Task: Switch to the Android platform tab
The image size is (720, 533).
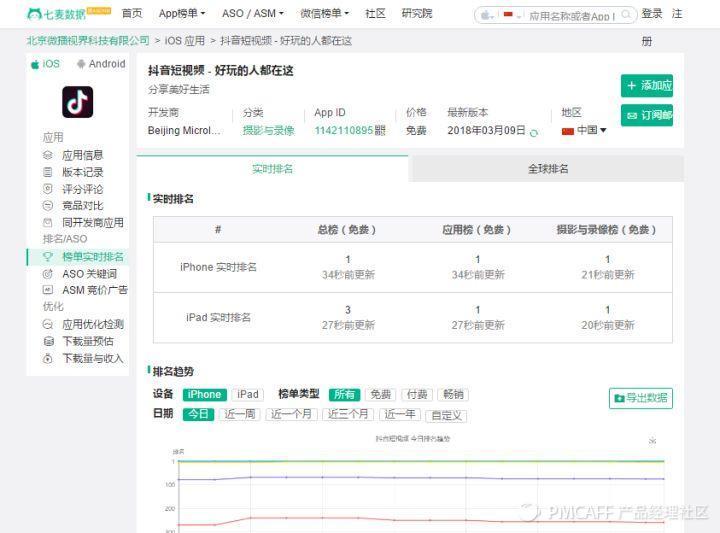Action: pyautogui.click(x=101, y=64)
